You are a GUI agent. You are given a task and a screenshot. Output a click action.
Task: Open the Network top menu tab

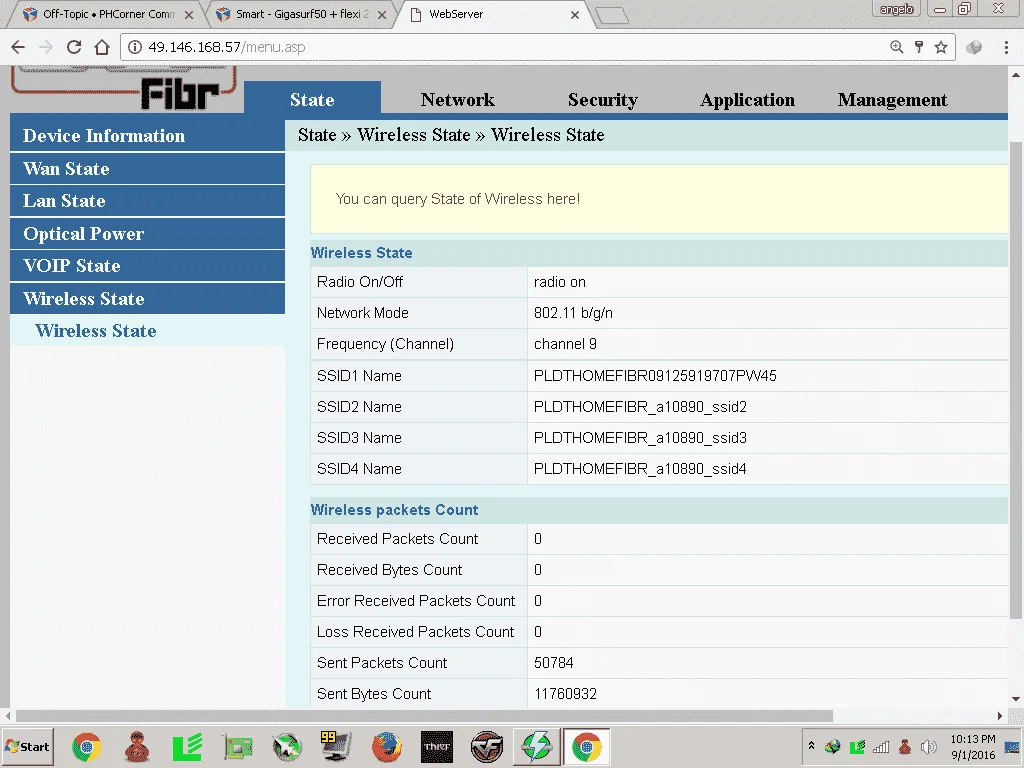pyautogui.click(x=458, y=99)
